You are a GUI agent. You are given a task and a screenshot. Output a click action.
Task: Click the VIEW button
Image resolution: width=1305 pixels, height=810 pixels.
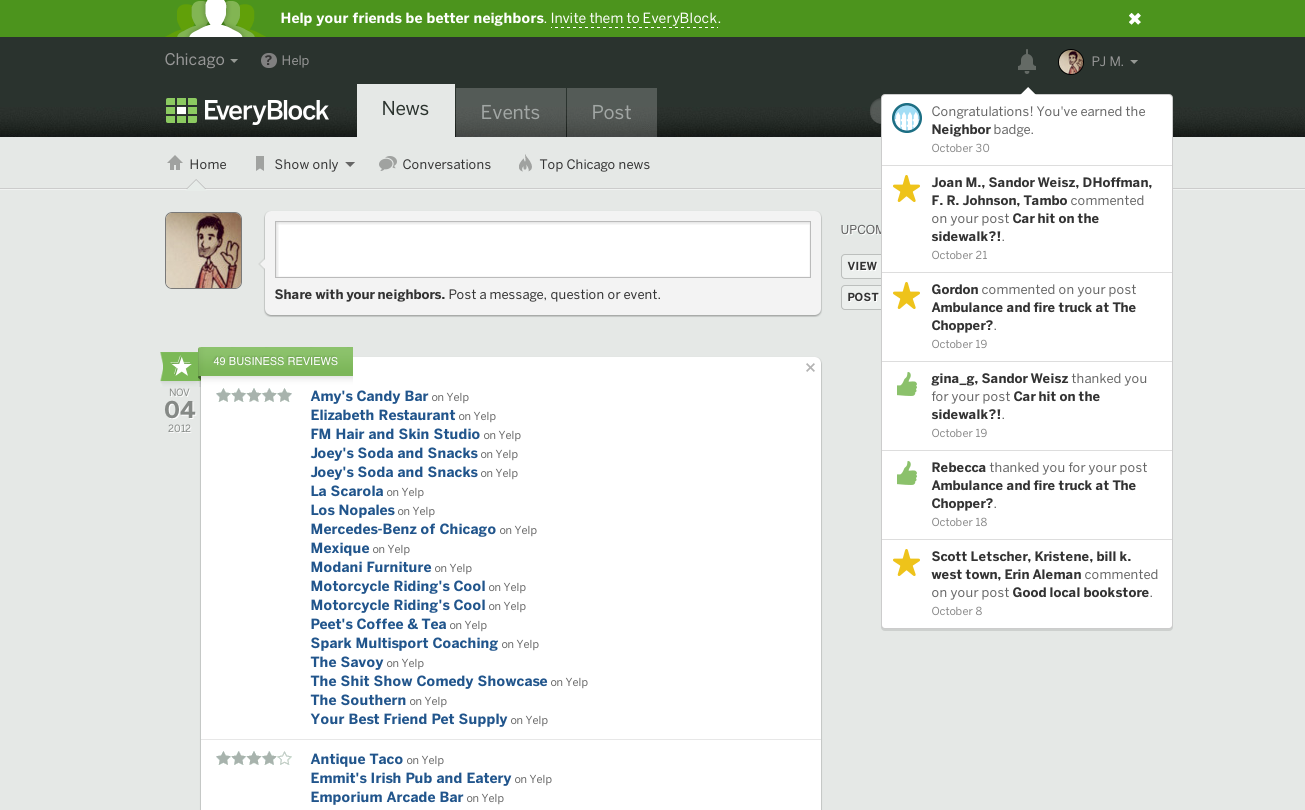point(862,266)
